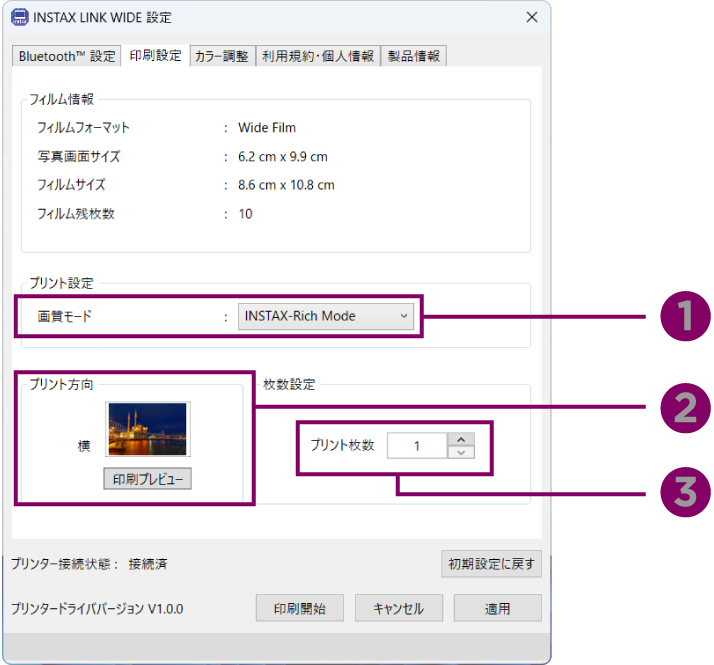Click the 画質モード label
Viewport: 714px width, 665px height.
point(65,316)
